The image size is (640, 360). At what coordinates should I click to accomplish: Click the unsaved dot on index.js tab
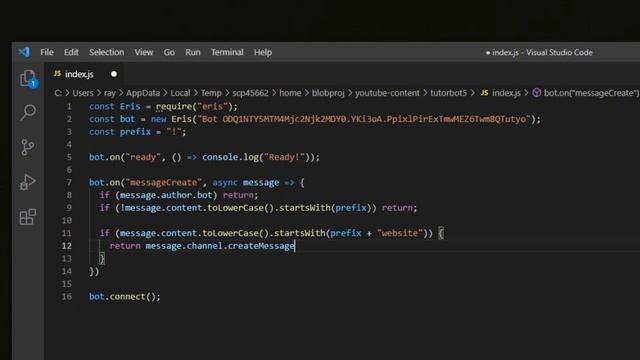[x=114, y=74]
